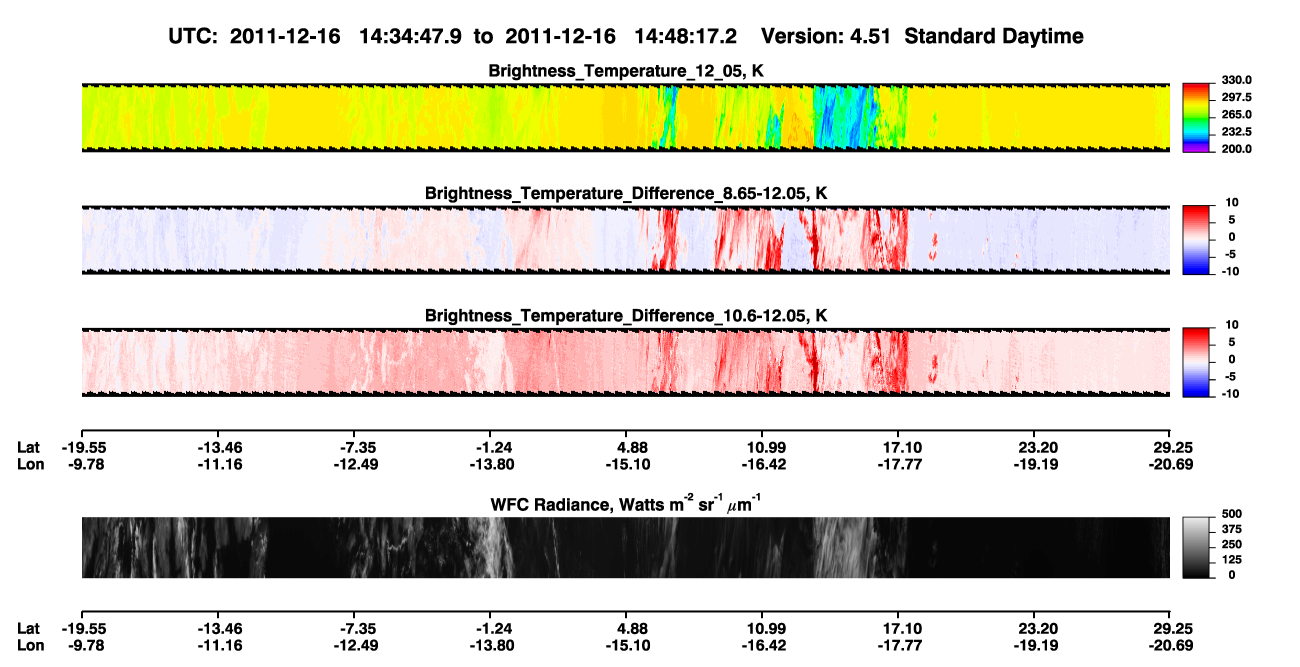
Task: Click the Lat label on the axis above WFC panel
Action: coord(29,447)
